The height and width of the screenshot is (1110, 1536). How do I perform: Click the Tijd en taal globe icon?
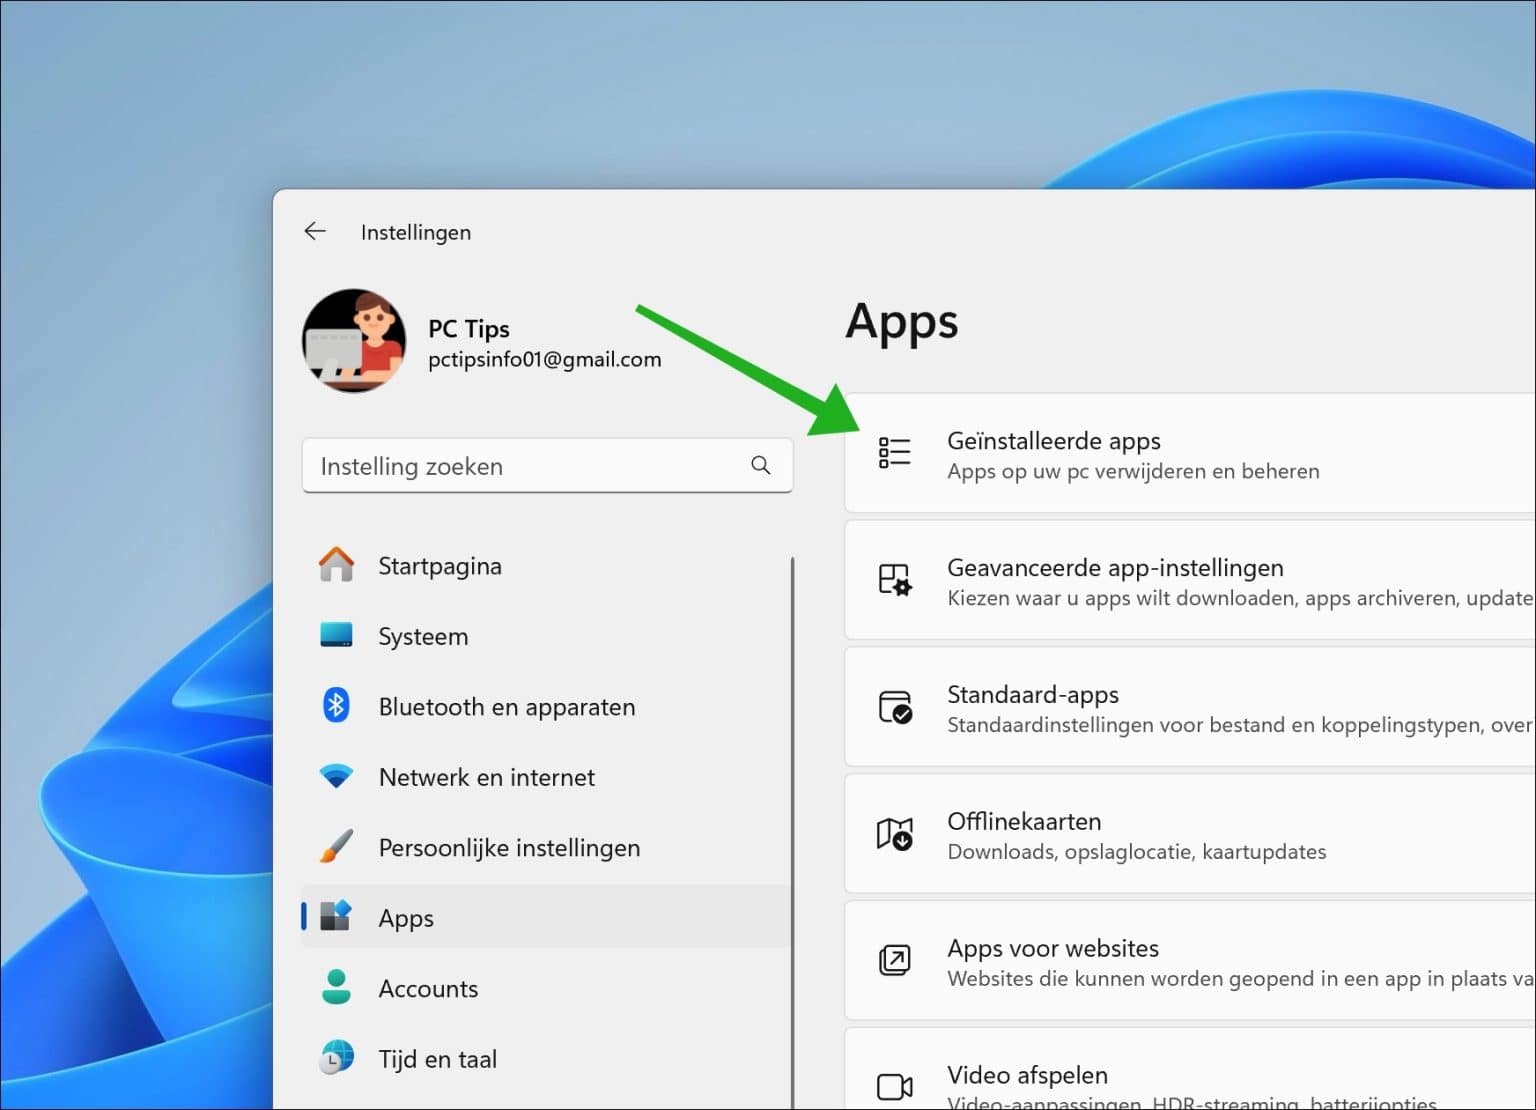[336, 1058]
